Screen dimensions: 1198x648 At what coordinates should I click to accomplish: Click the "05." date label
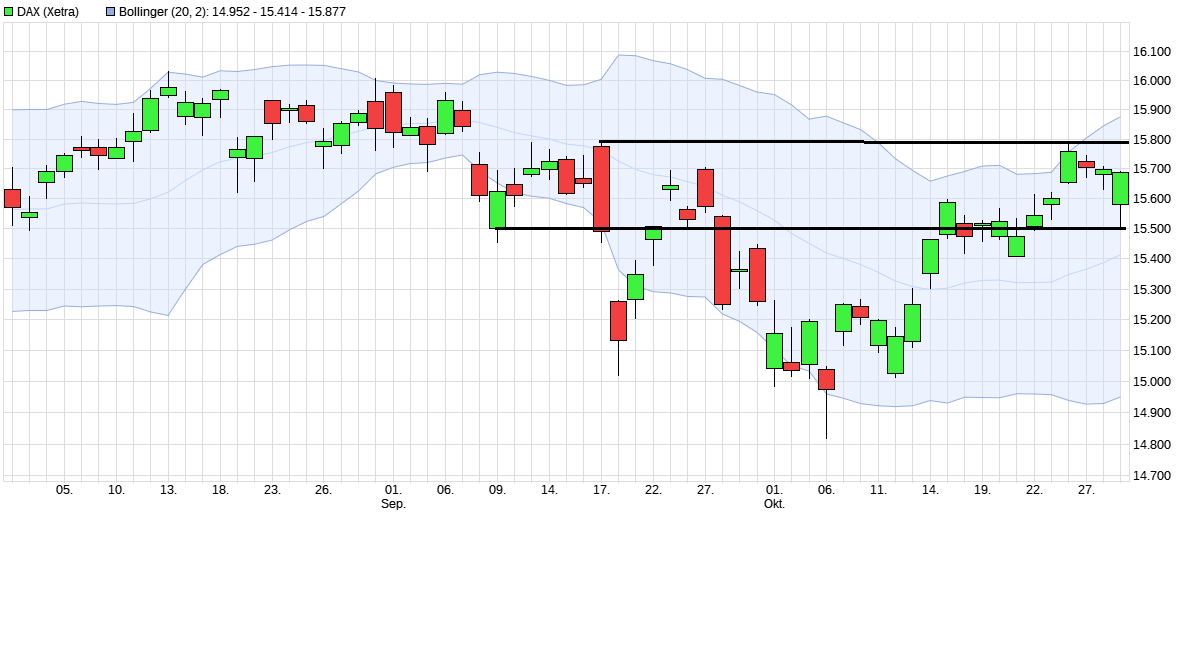tap(63, 491)
